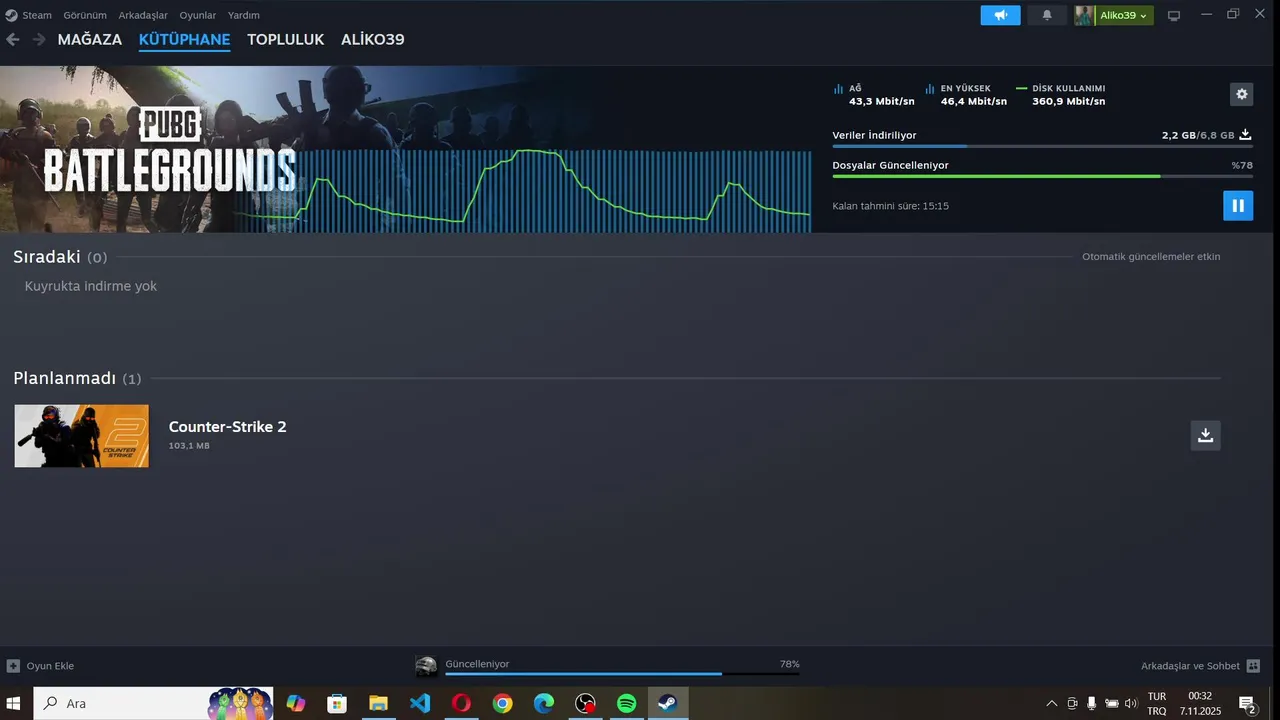
Task: Open notifications bell icon
Action: 1047,15
